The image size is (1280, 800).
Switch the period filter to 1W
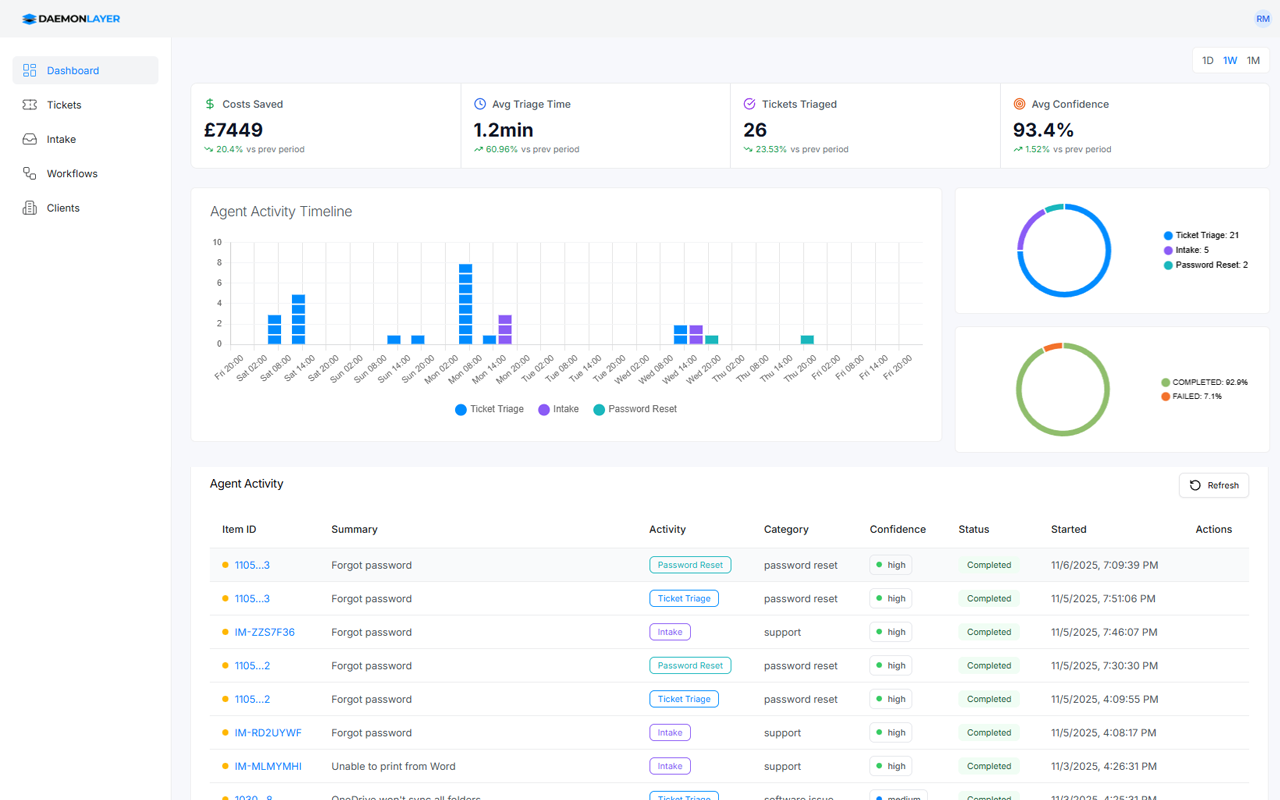1230,60
